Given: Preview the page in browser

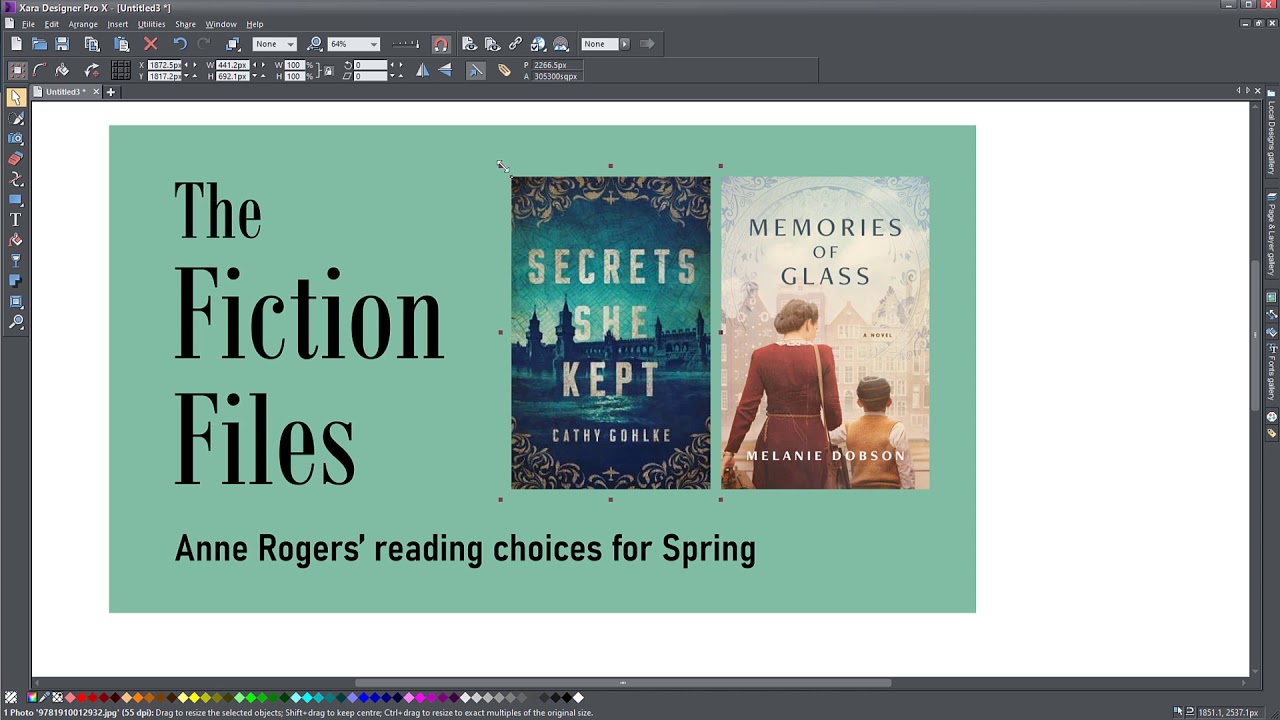Looking at the screenshot, I should coord(469,44).
